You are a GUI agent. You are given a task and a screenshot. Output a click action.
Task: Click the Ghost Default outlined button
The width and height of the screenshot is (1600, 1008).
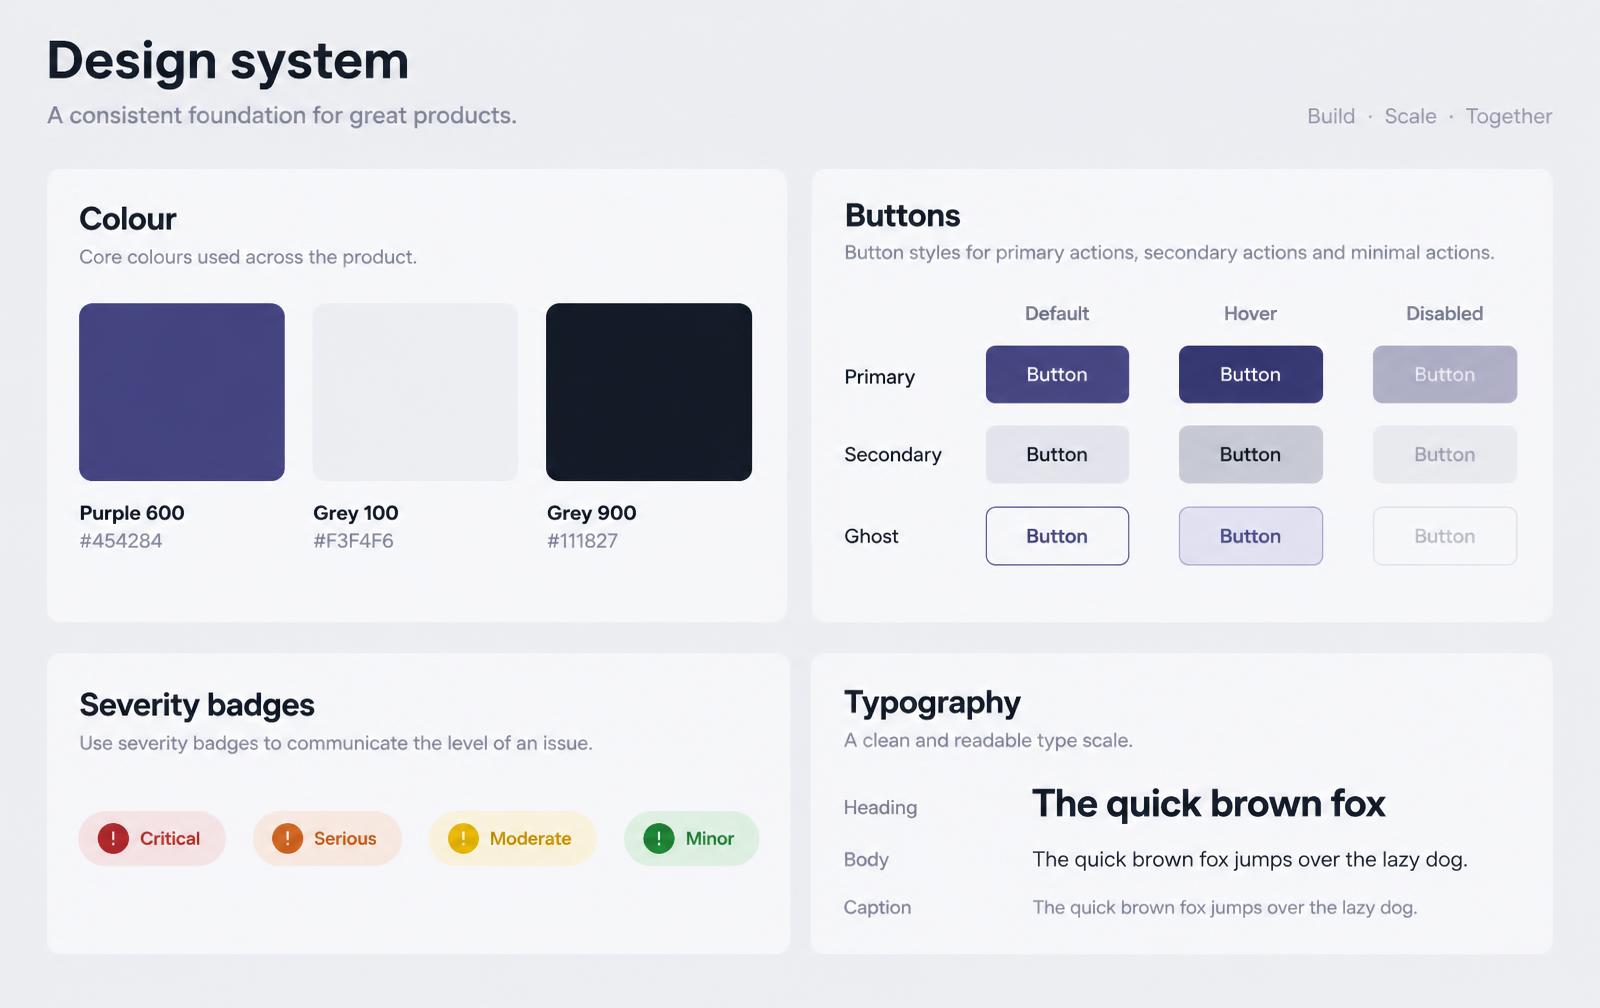coord(1057,536)
